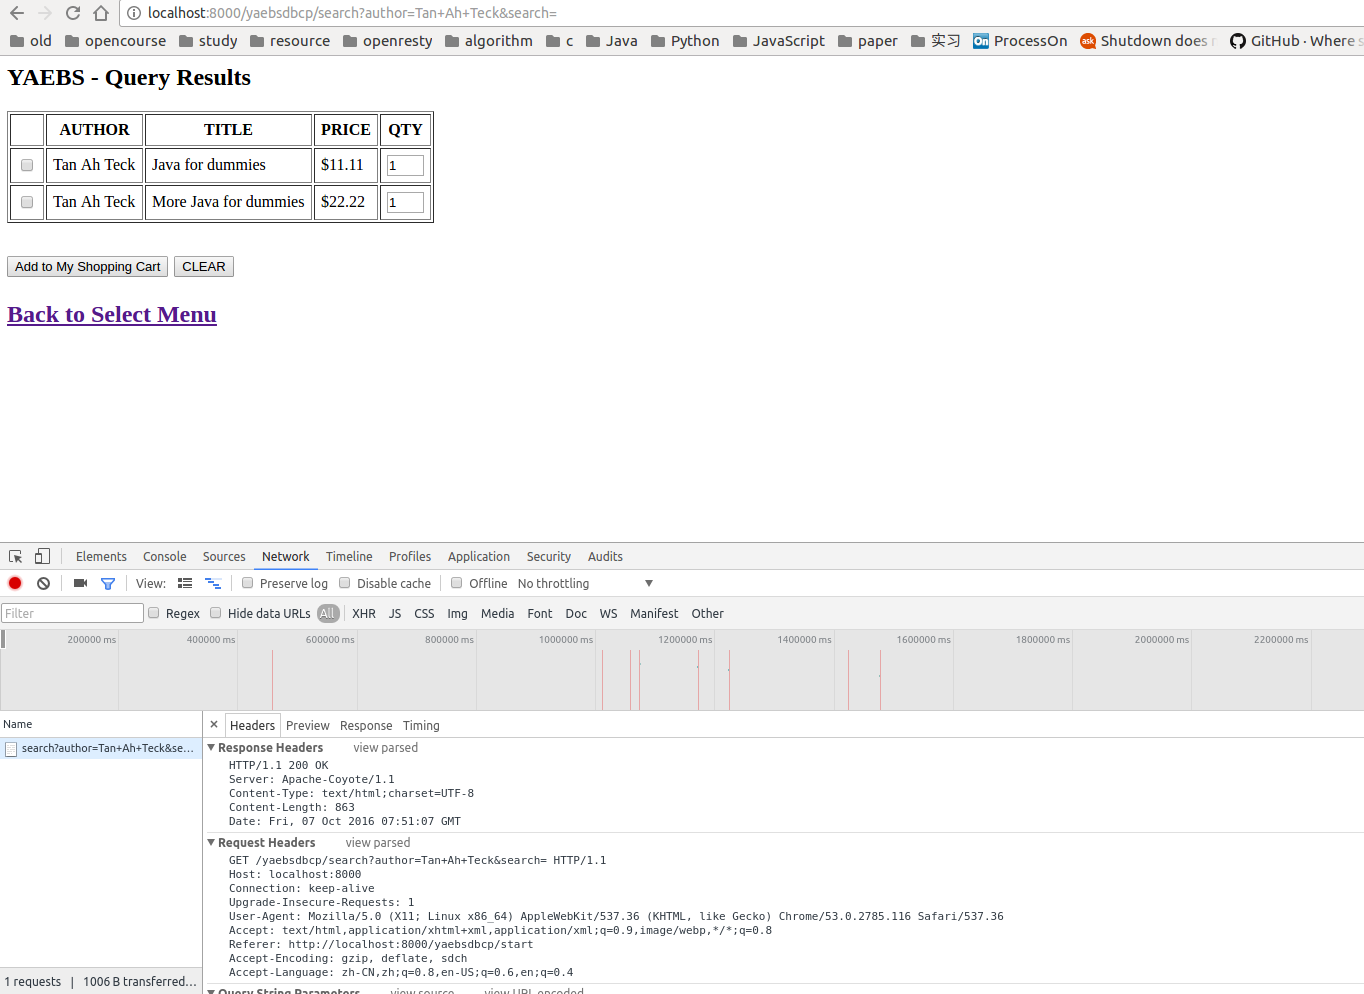Follow the 'Back to Select Menu' link
This screenshot has width=1364, height=994.
pos(112,315)
